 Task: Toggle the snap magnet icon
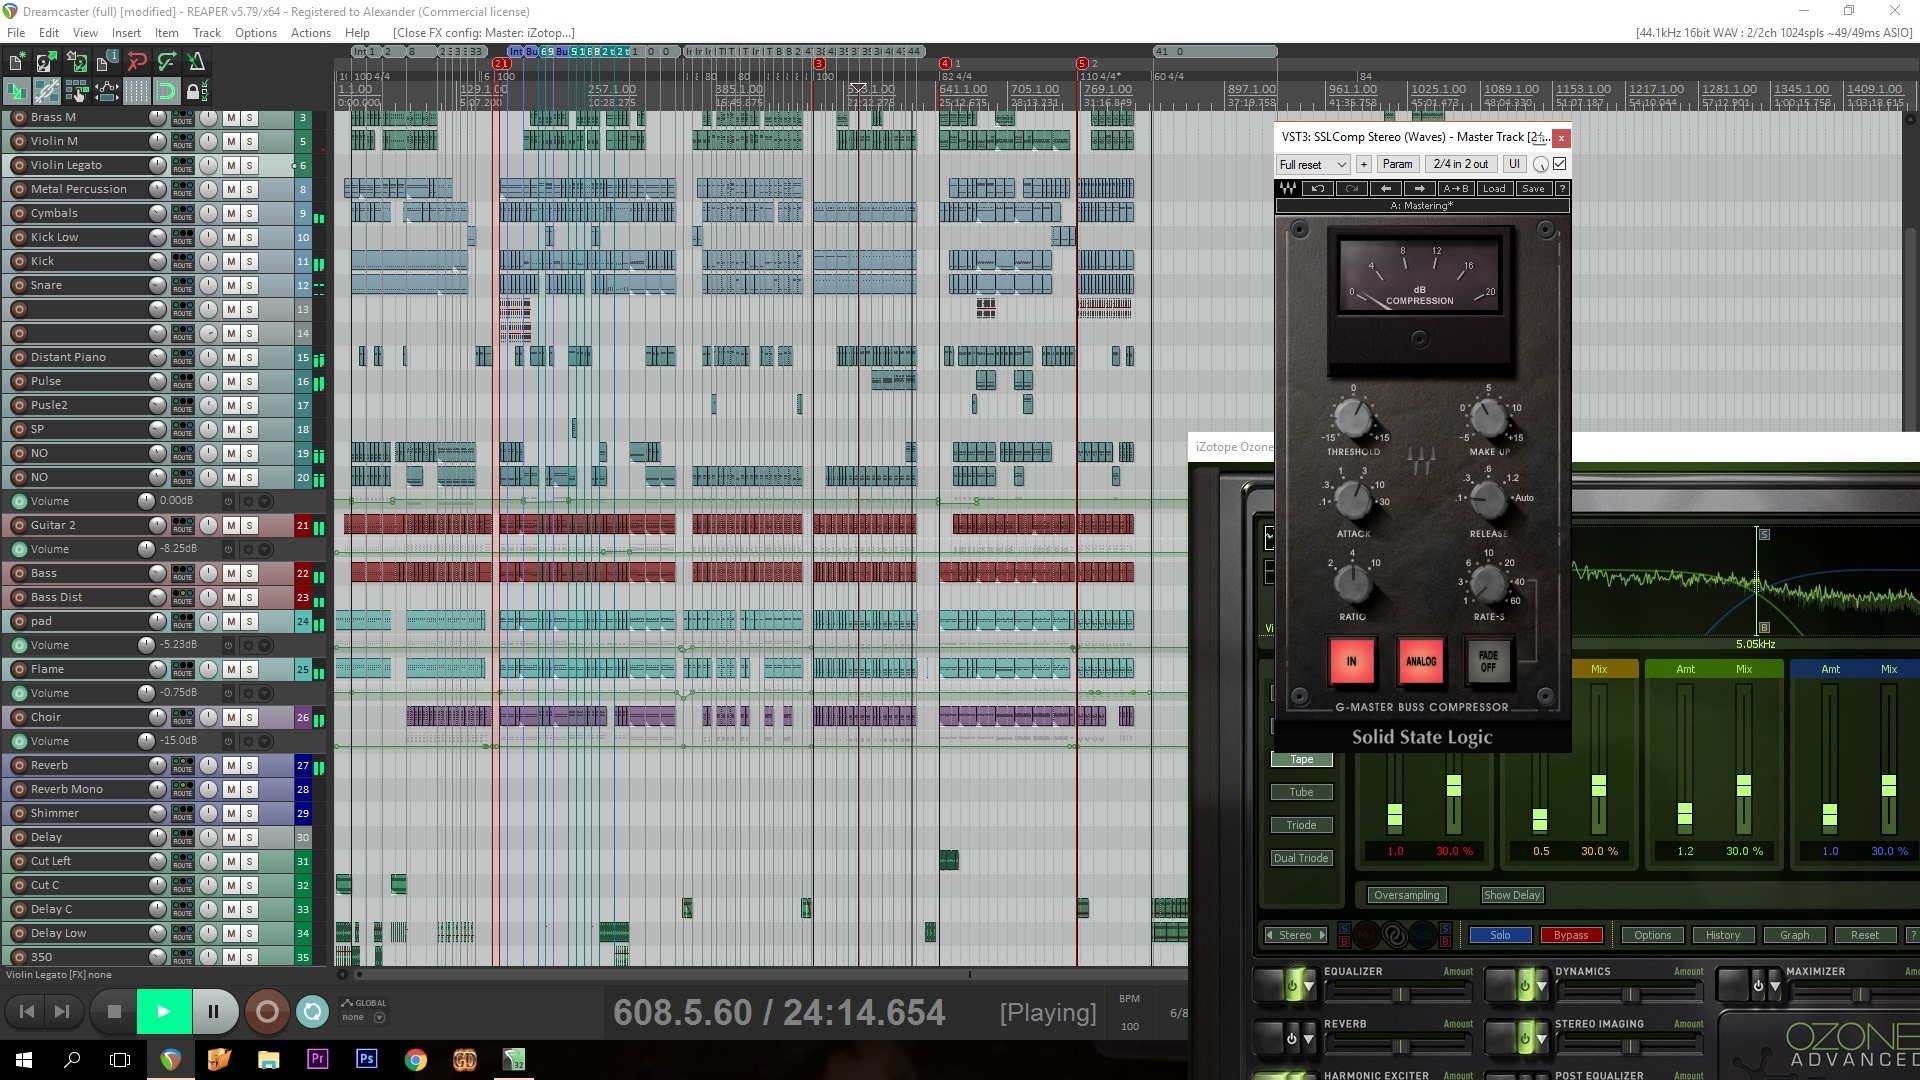[166, 92]
